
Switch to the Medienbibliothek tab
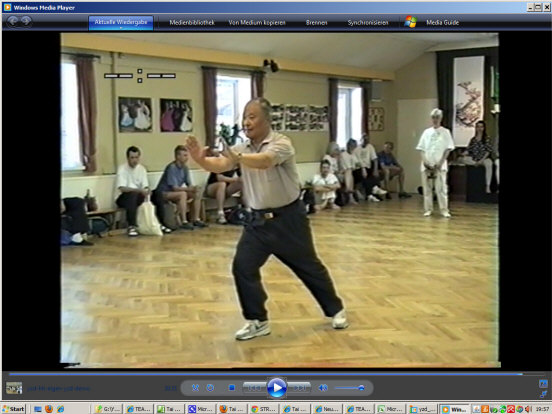192,23
